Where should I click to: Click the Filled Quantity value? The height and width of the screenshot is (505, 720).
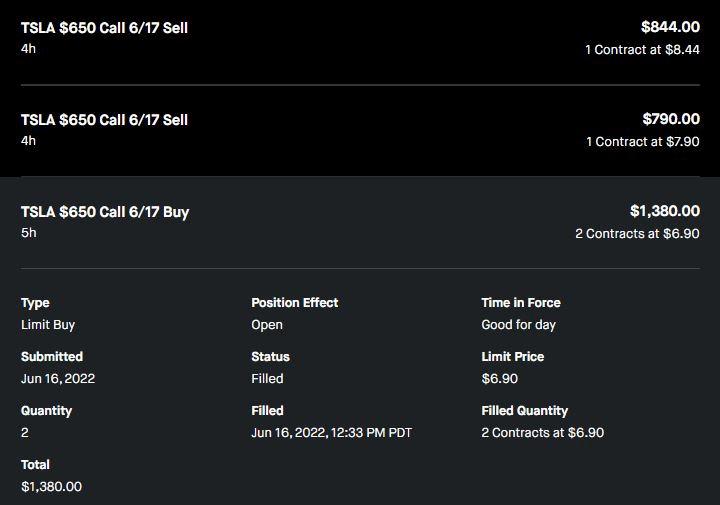(x=542, y=433)
